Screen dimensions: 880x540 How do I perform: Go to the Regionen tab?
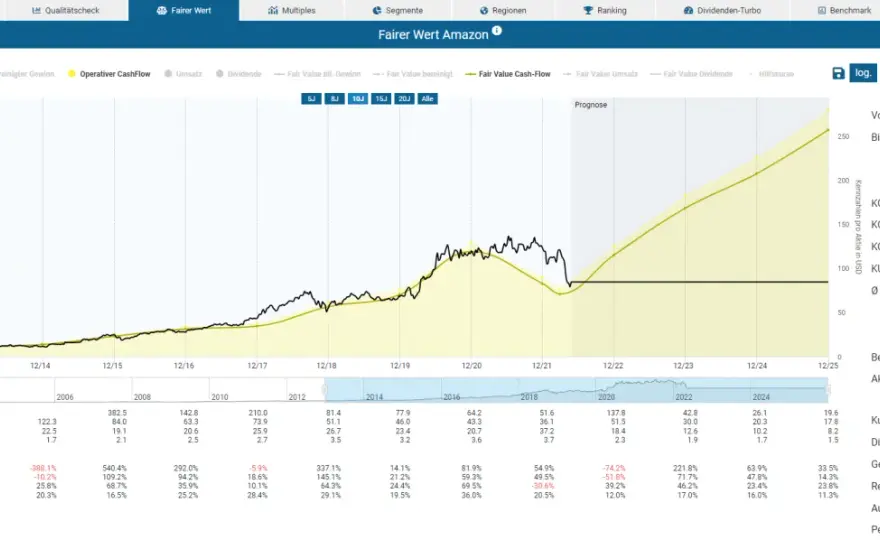[x=503, y=10]
